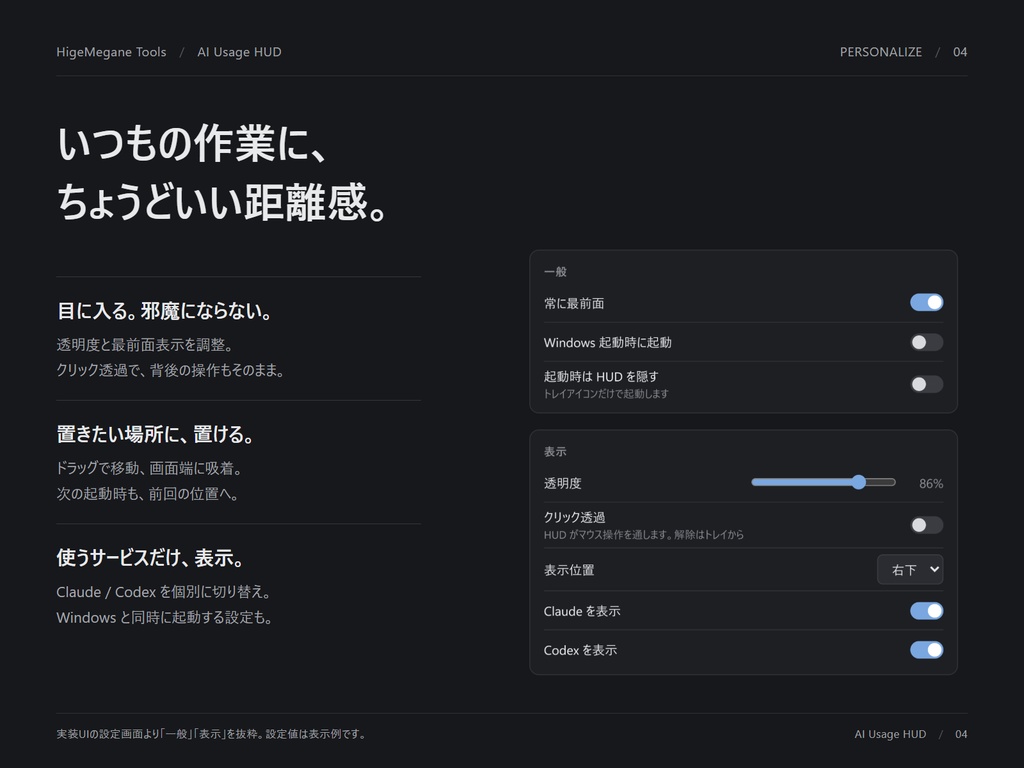This screenshot has height=768, width=1024.
Task: Click AI Usage HUD header breadcrumb
Action: click(239, 52)
